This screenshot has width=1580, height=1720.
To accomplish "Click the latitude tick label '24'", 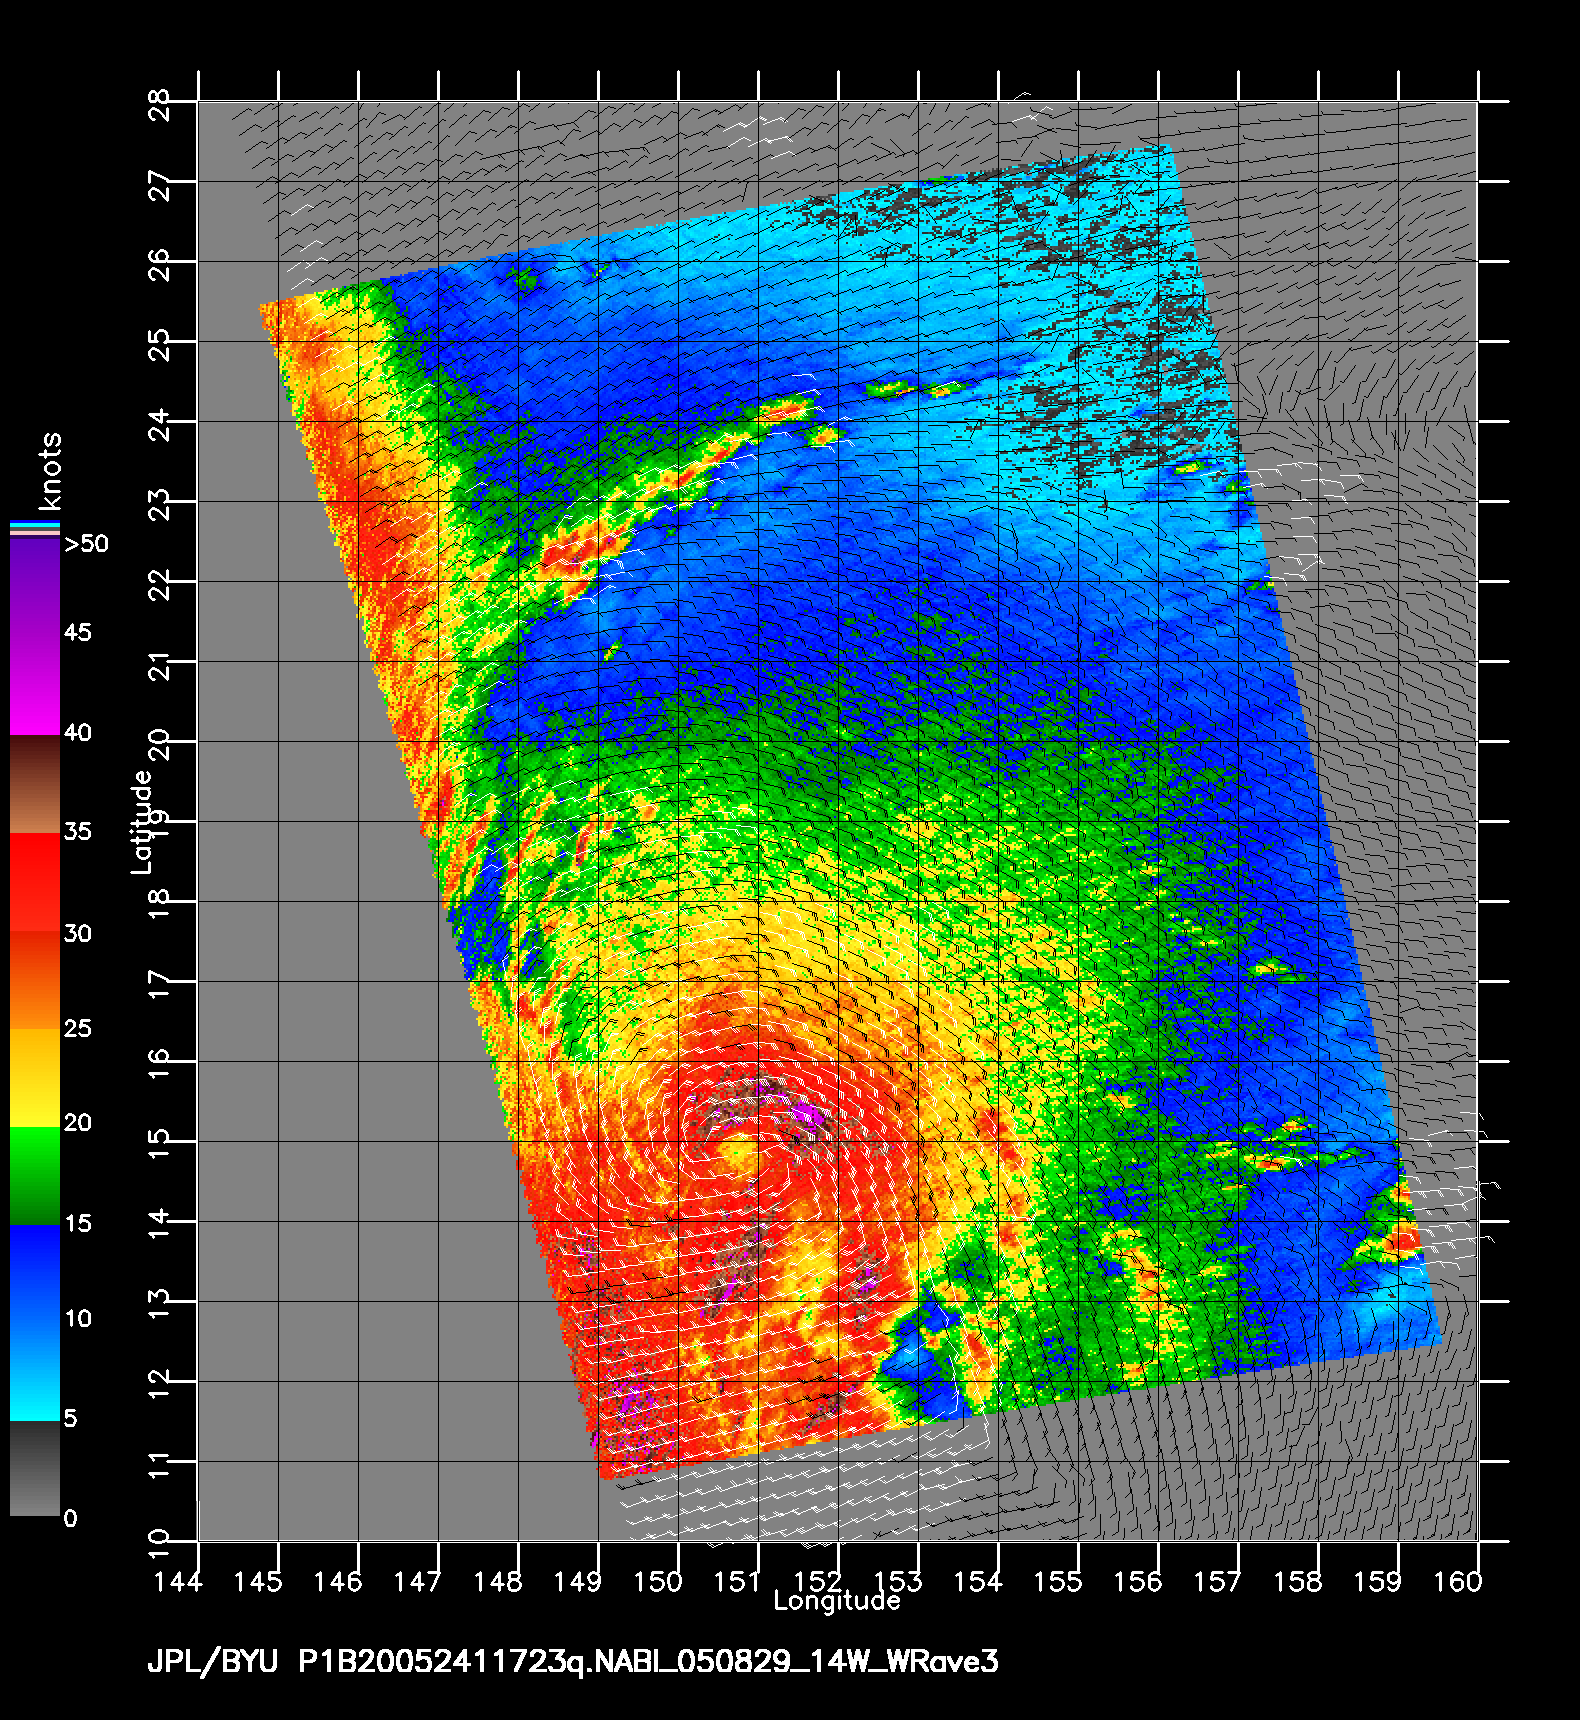I will [x=160, y=424].
